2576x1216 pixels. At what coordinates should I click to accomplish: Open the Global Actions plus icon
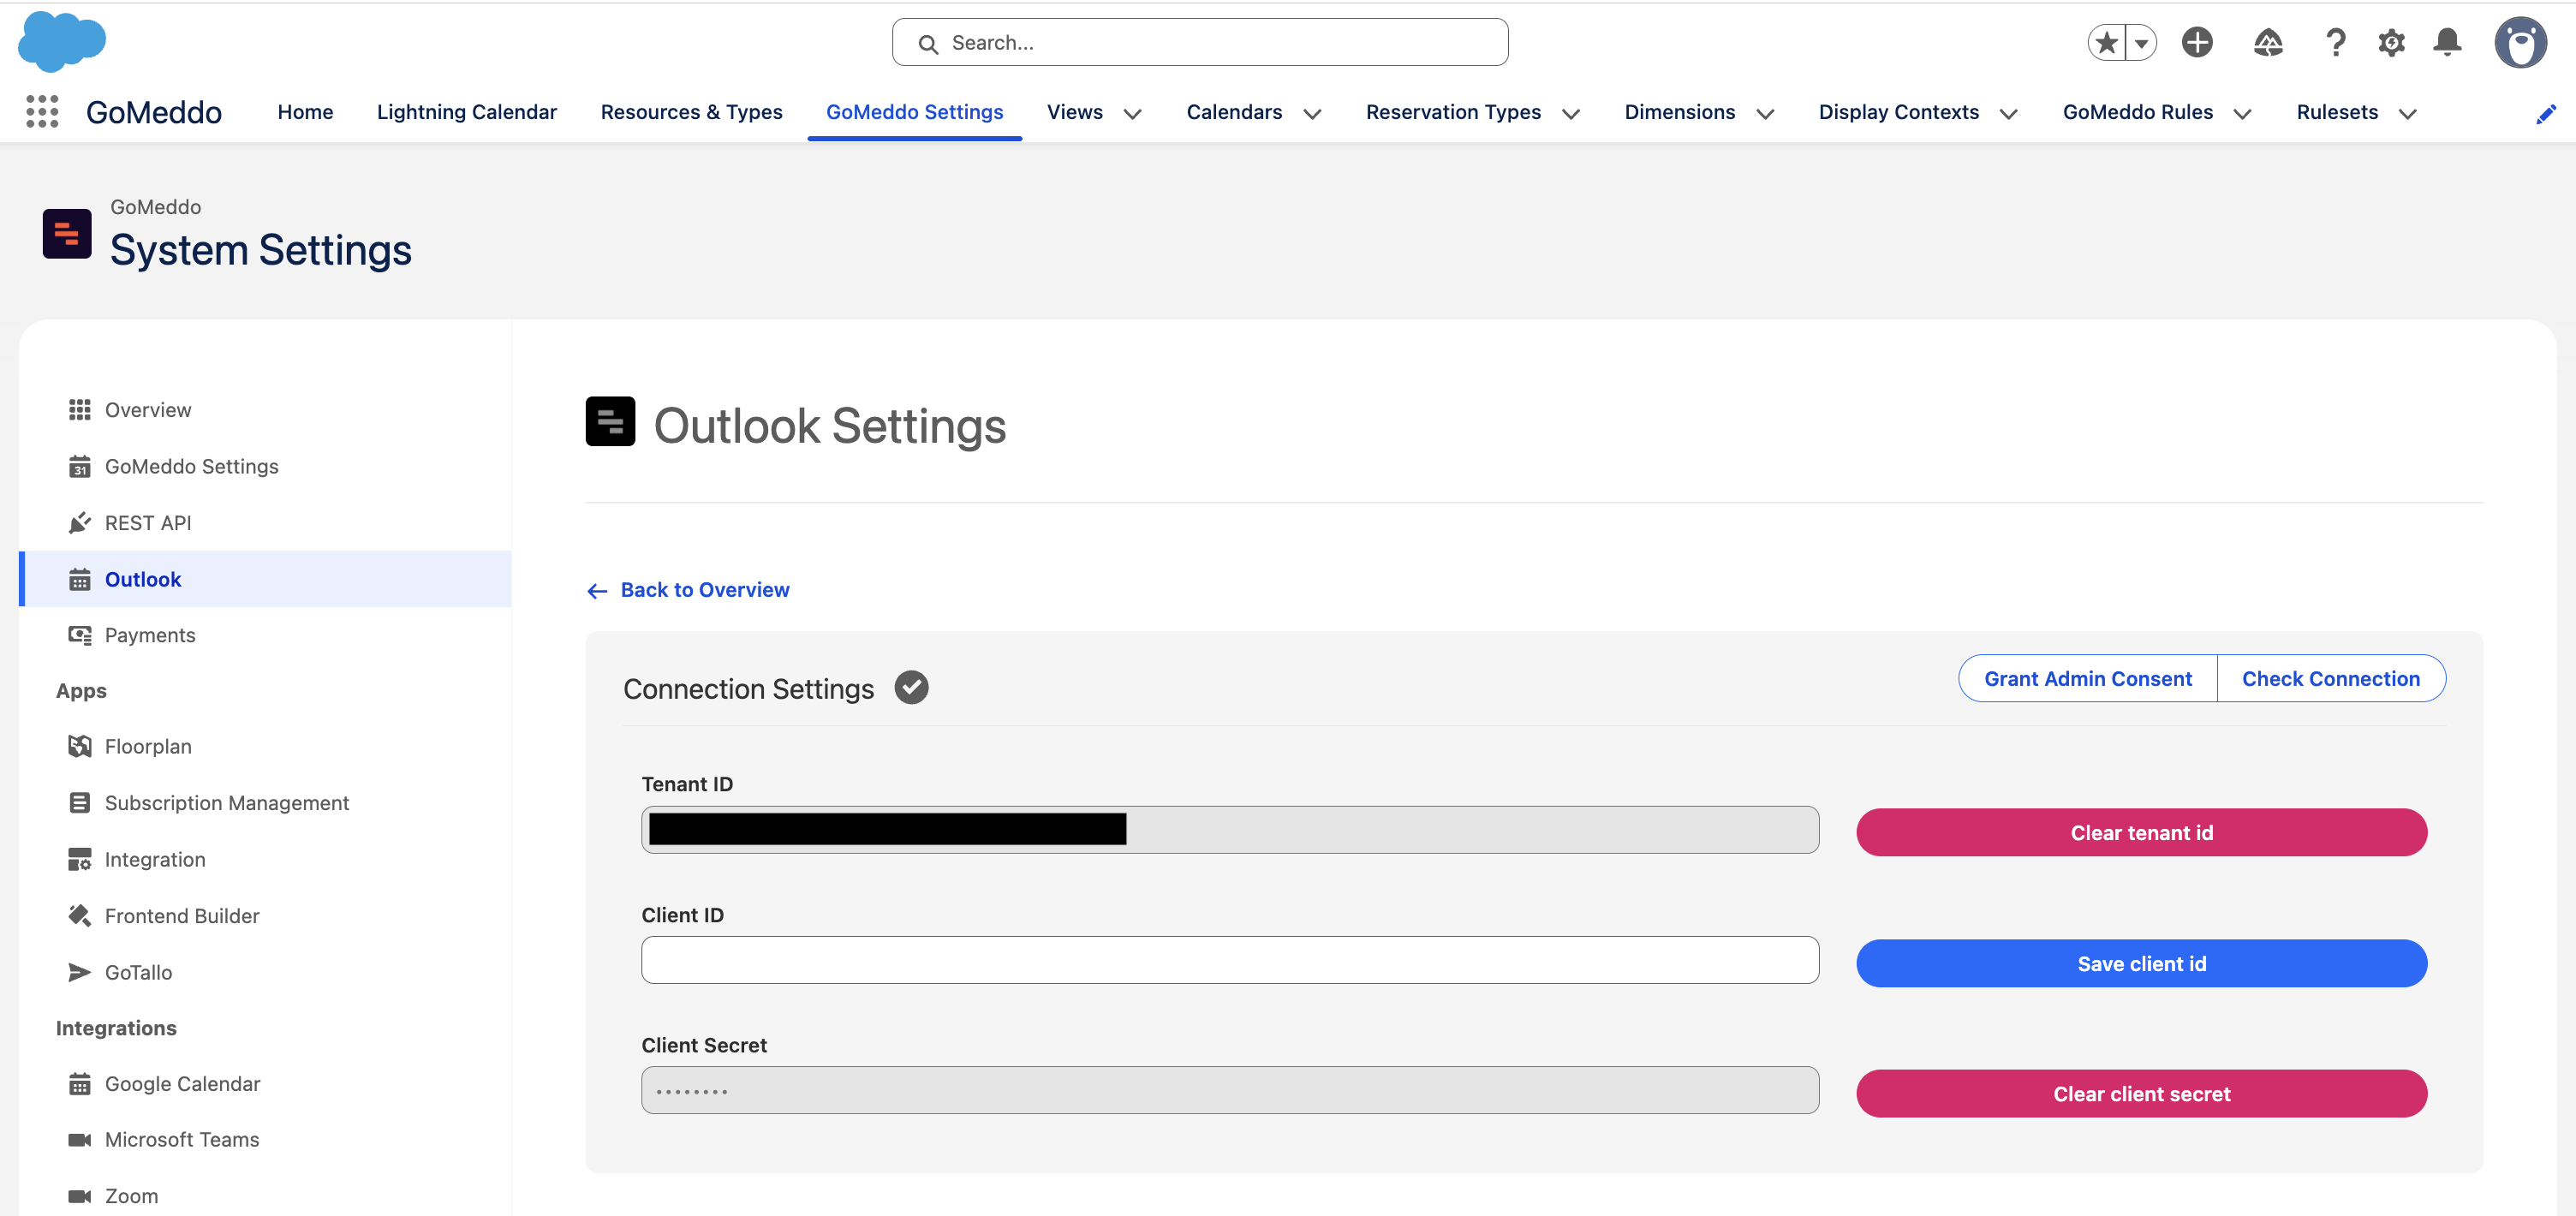[2197, 42]
